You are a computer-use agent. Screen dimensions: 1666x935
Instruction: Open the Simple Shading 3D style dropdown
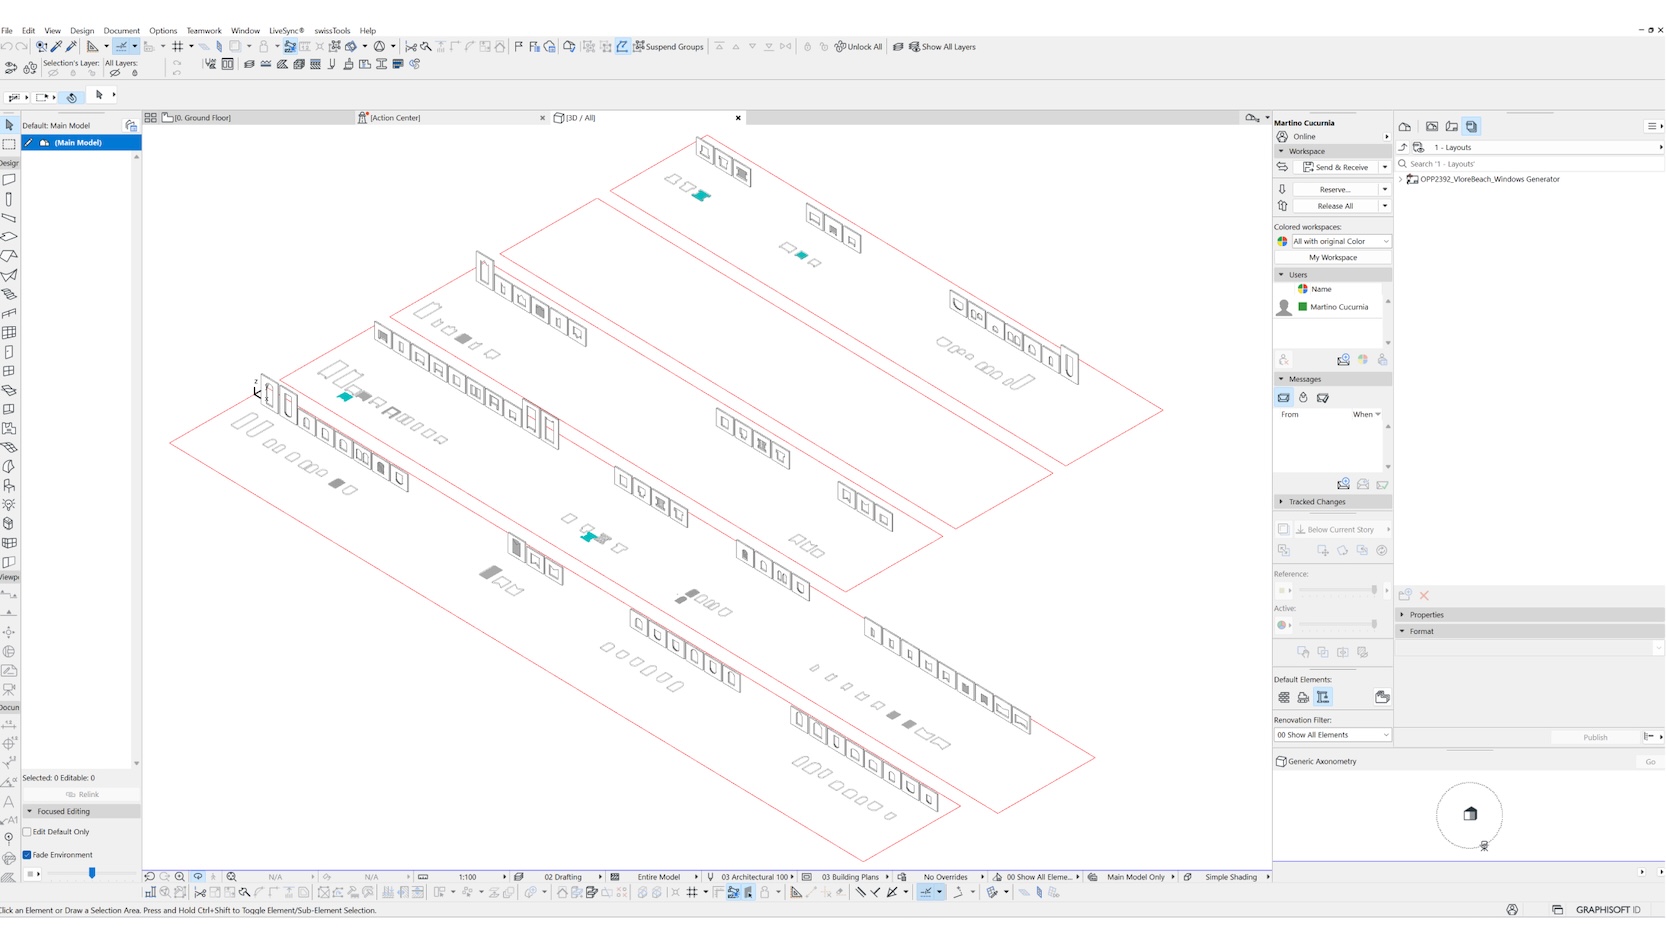click(x=1231, y=878)
